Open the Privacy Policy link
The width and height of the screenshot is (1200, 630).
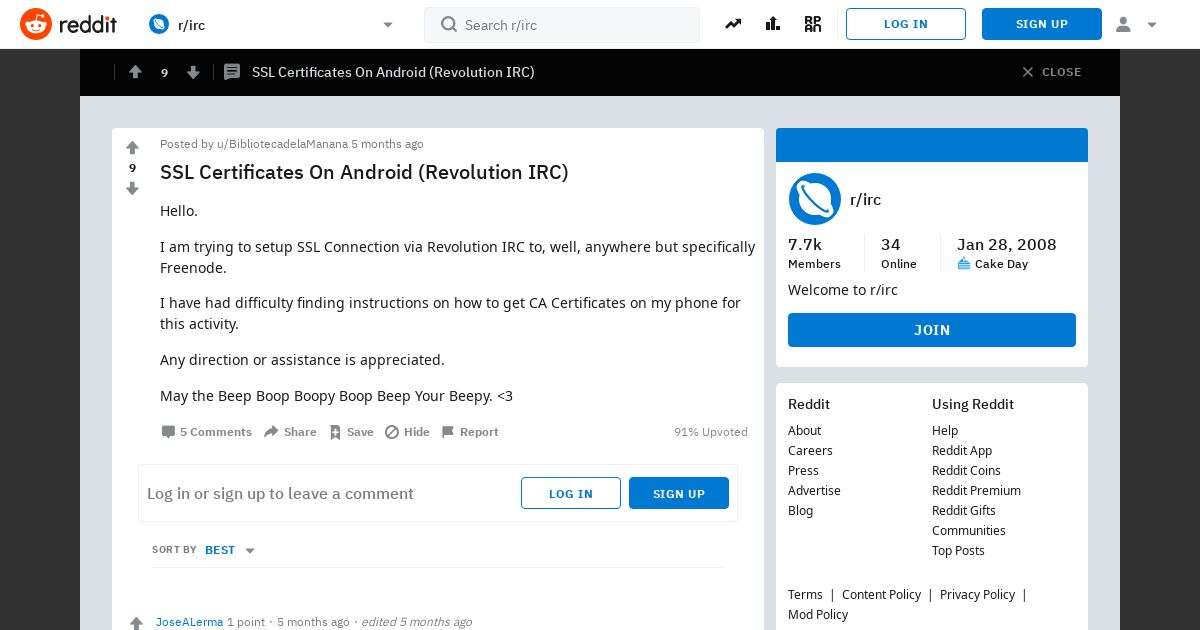click(x=977, y=594)
